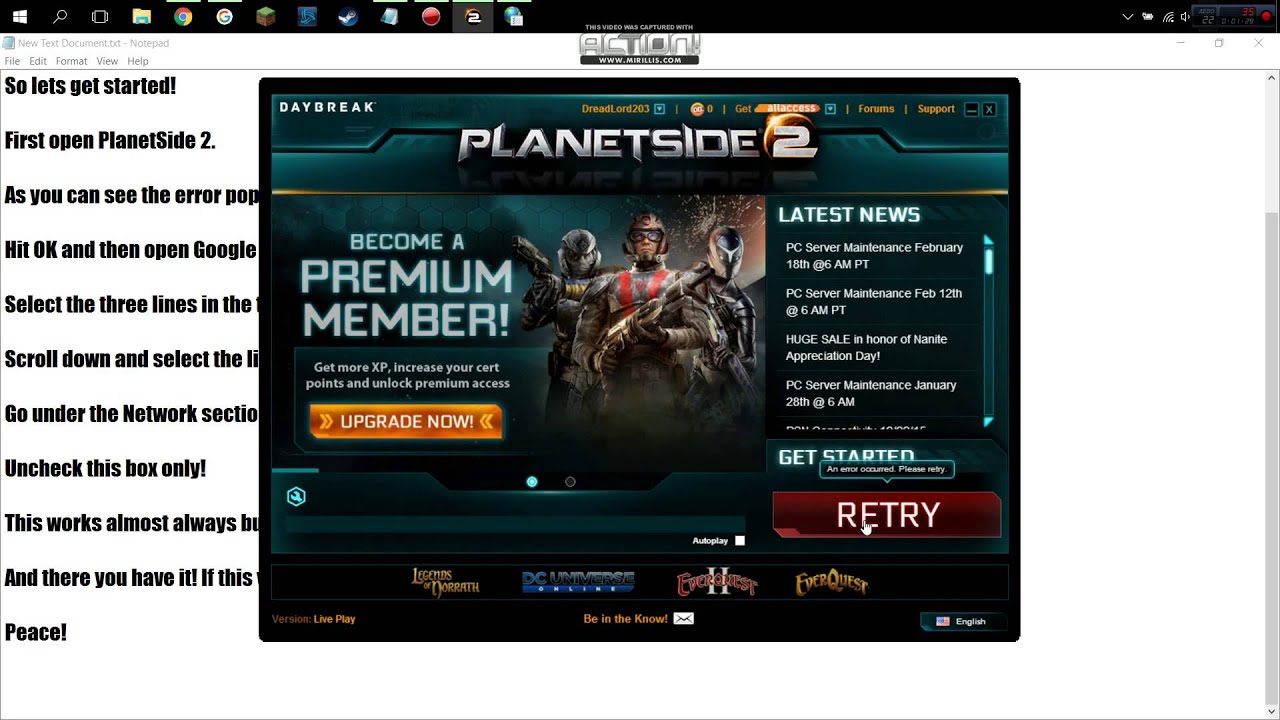Open Task View in taskbar

100,16
